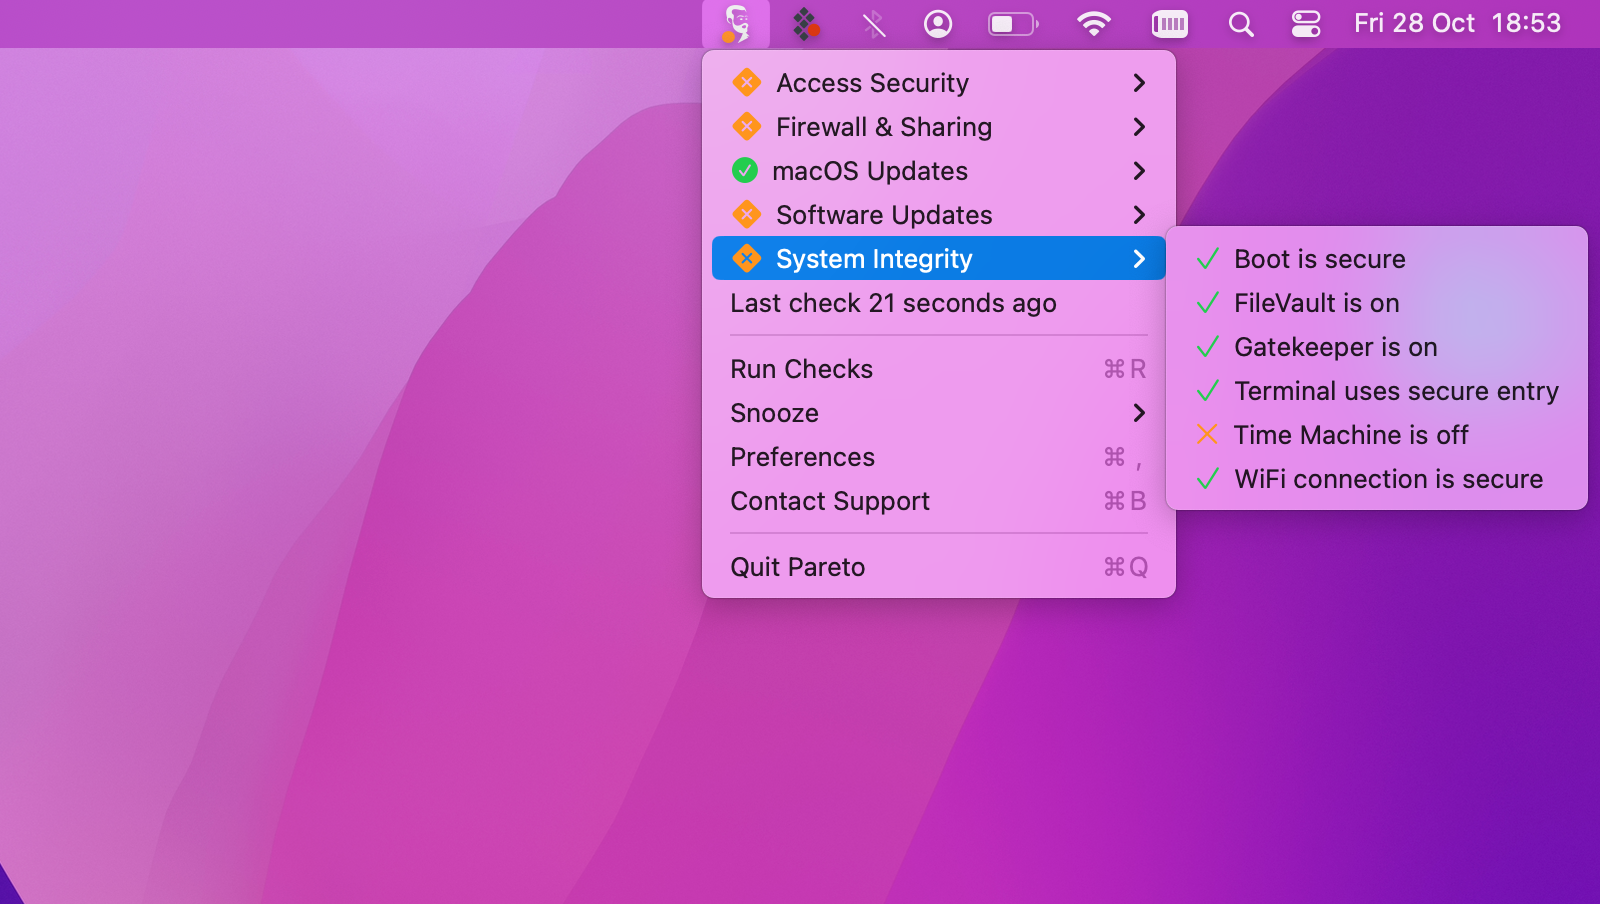Select the System Integrity menu item
The image size is (1600, 904).
pos(939,258)
